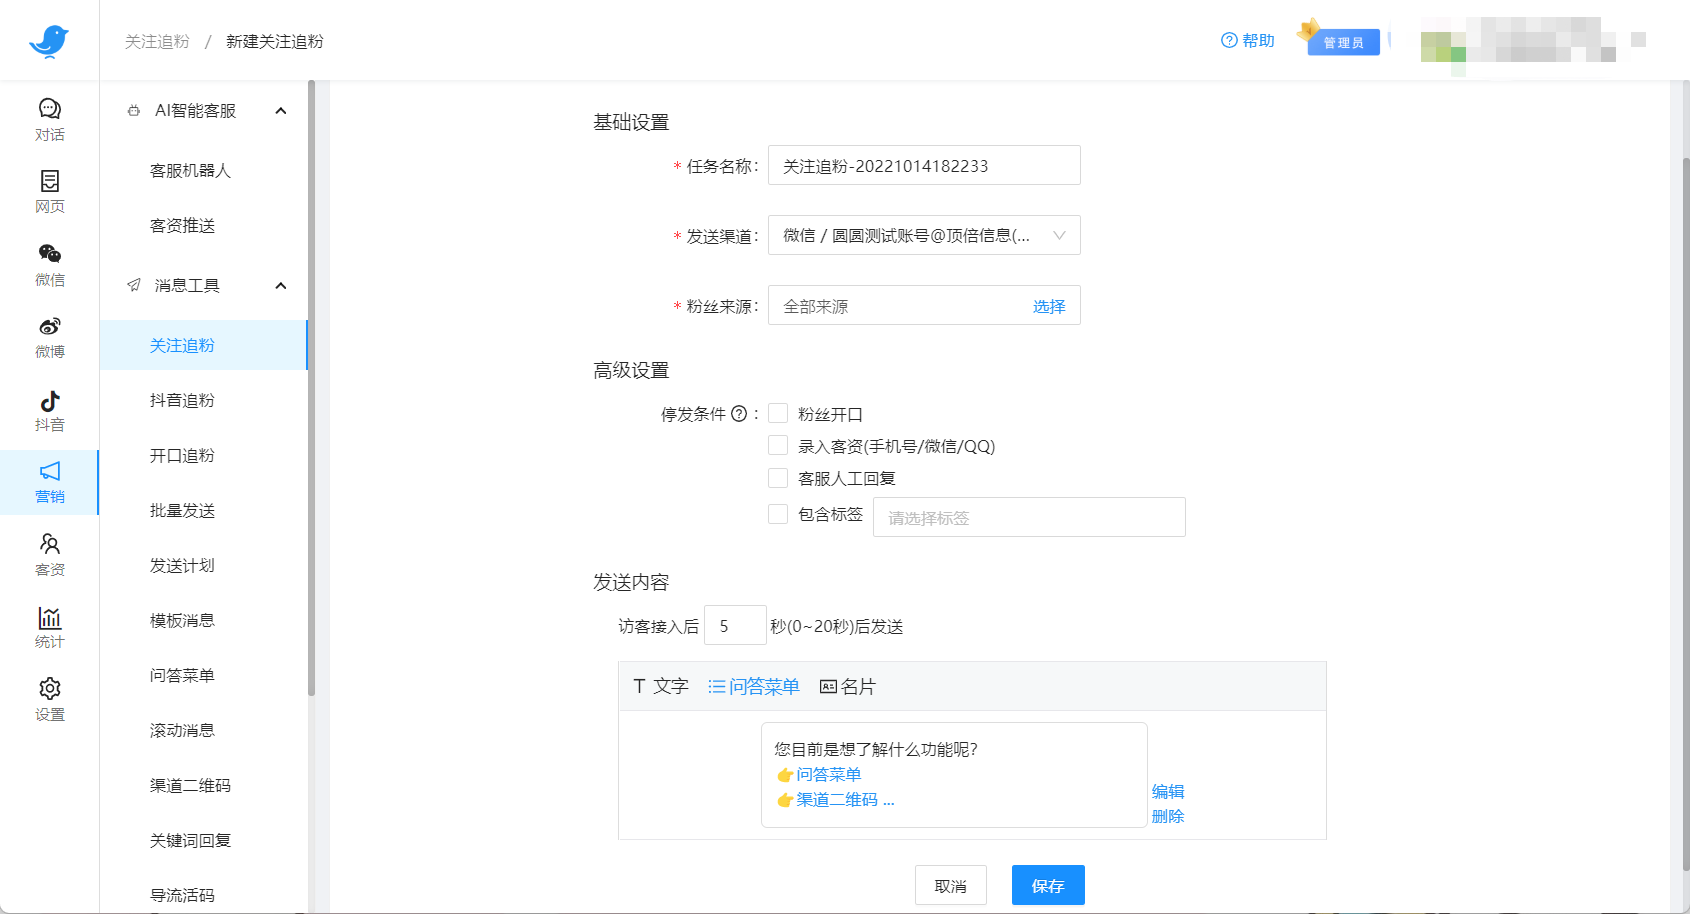This screenshot has height=914, width=1690.
Task: Enable the 粉丝开口 stop condition
Action: [778, 412]
